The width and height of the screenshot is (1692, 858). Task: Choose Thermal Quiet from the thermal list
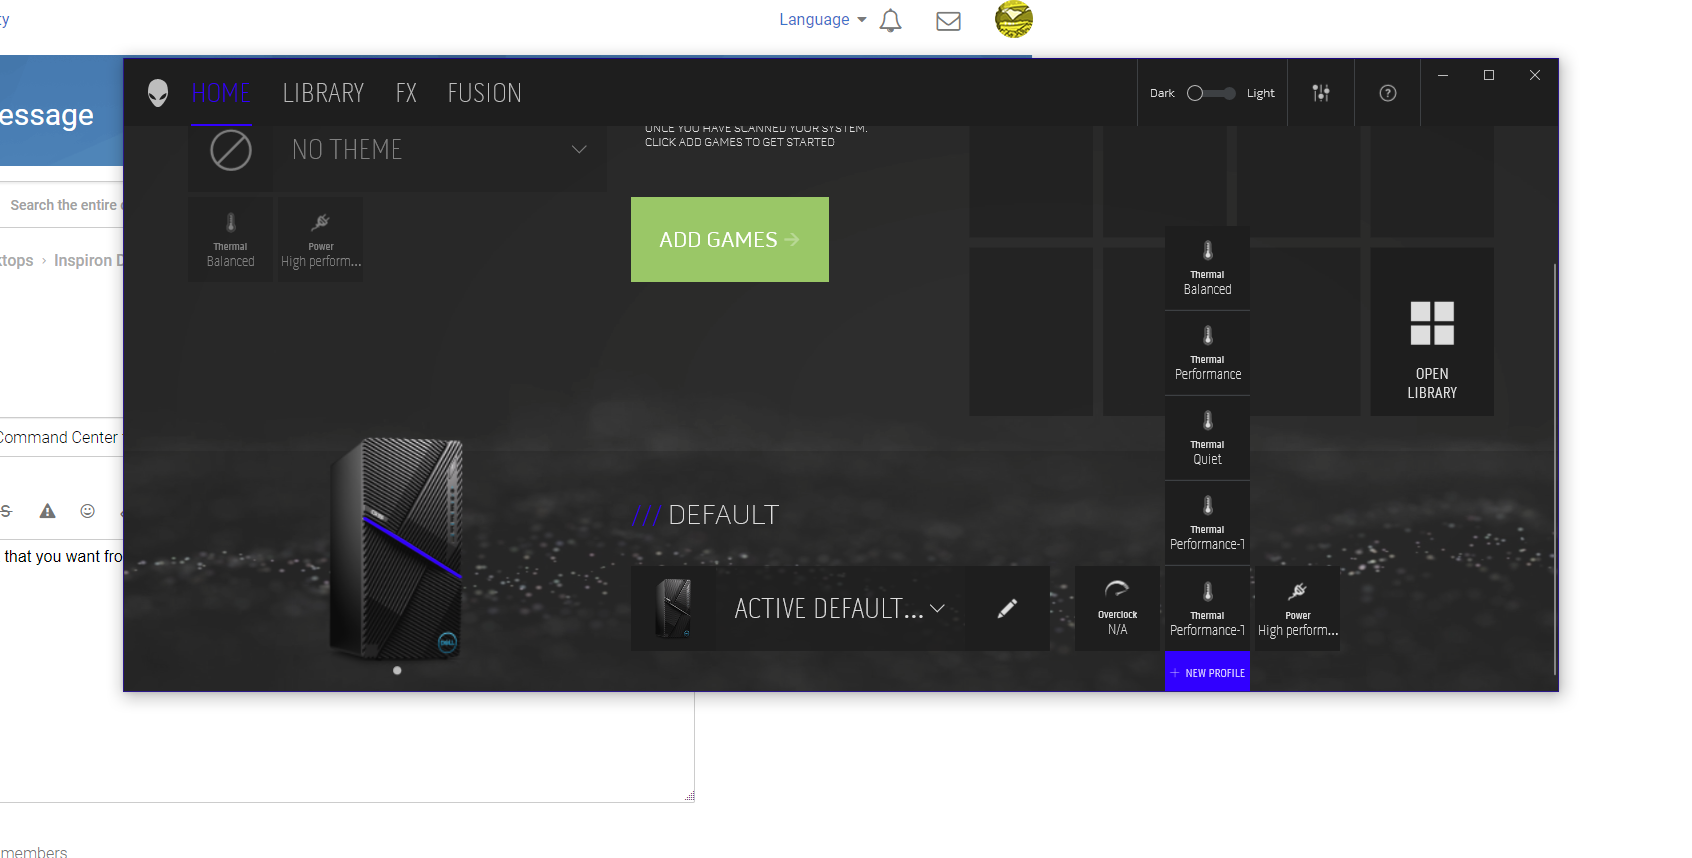[x=1208, y=438]
